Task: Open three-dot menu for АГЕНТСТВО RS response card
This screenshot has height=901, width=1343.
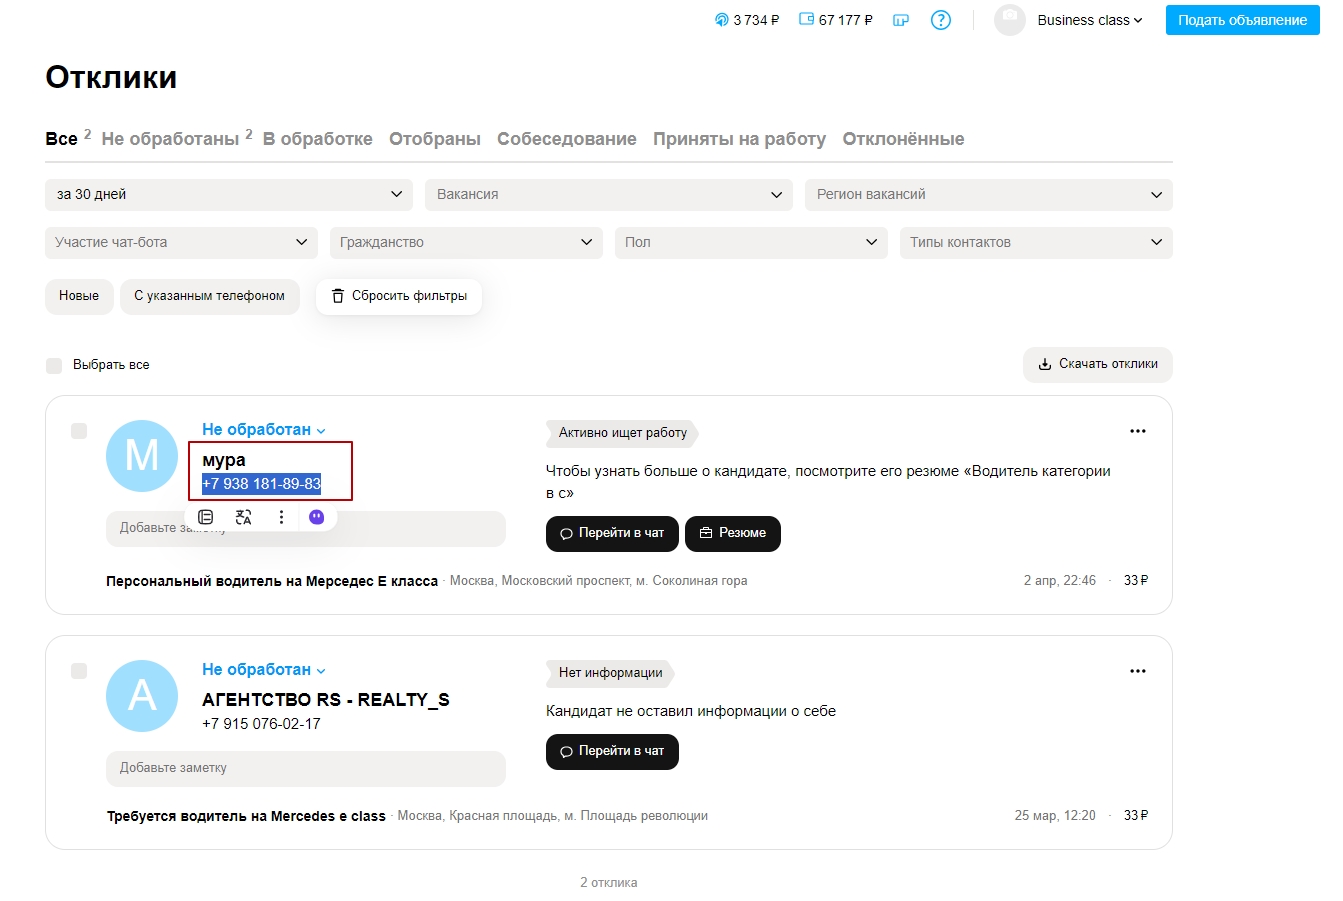Action: click(1137, 671)
